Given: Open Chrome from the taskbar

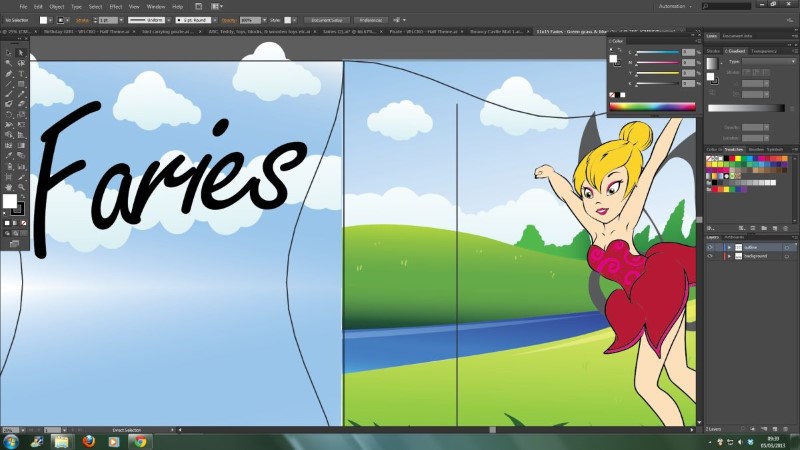Looking at the screenshot, I should coord(139,440).
